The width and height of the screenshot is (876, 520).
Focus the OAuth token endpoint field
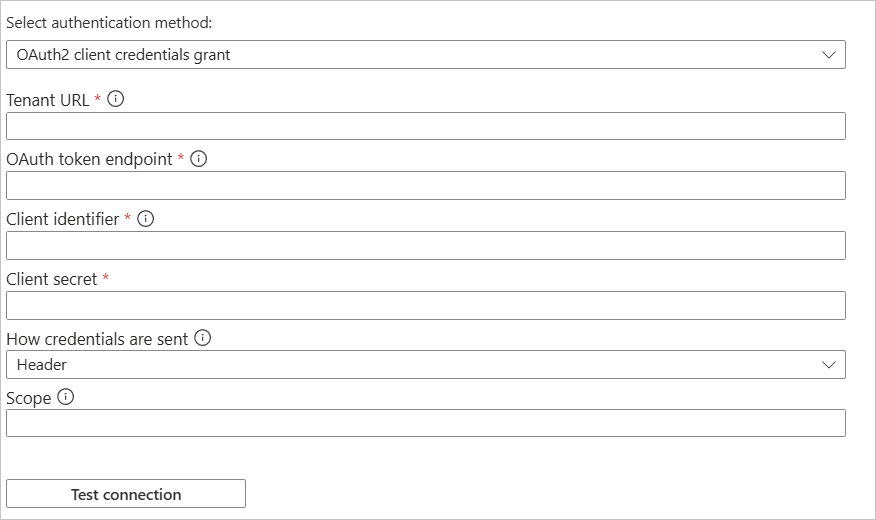[426, 185]
